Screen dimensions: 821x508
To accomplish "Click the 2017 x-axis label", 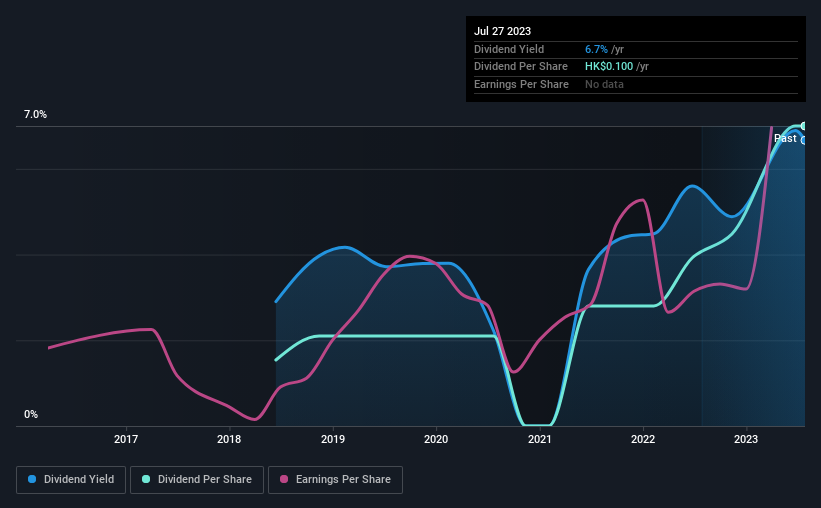I will 126,439.
